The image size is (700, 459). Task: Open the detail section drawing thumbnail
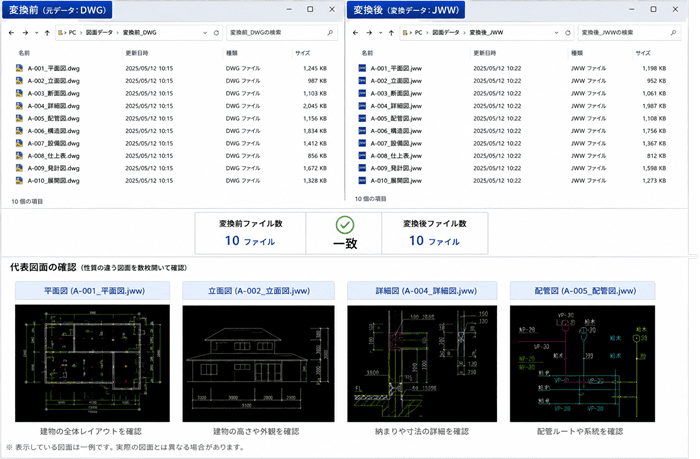422,363
